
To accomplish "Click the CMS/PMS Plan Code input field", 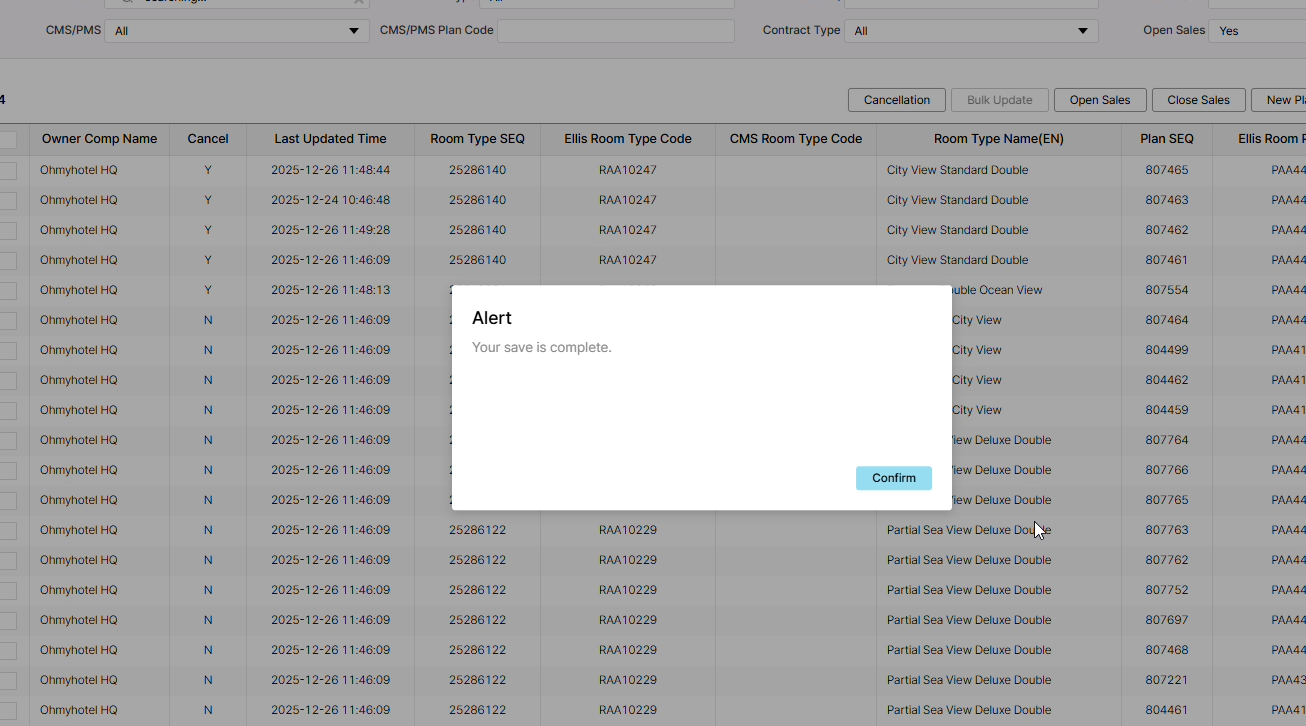I will click(x=615, y=31).
